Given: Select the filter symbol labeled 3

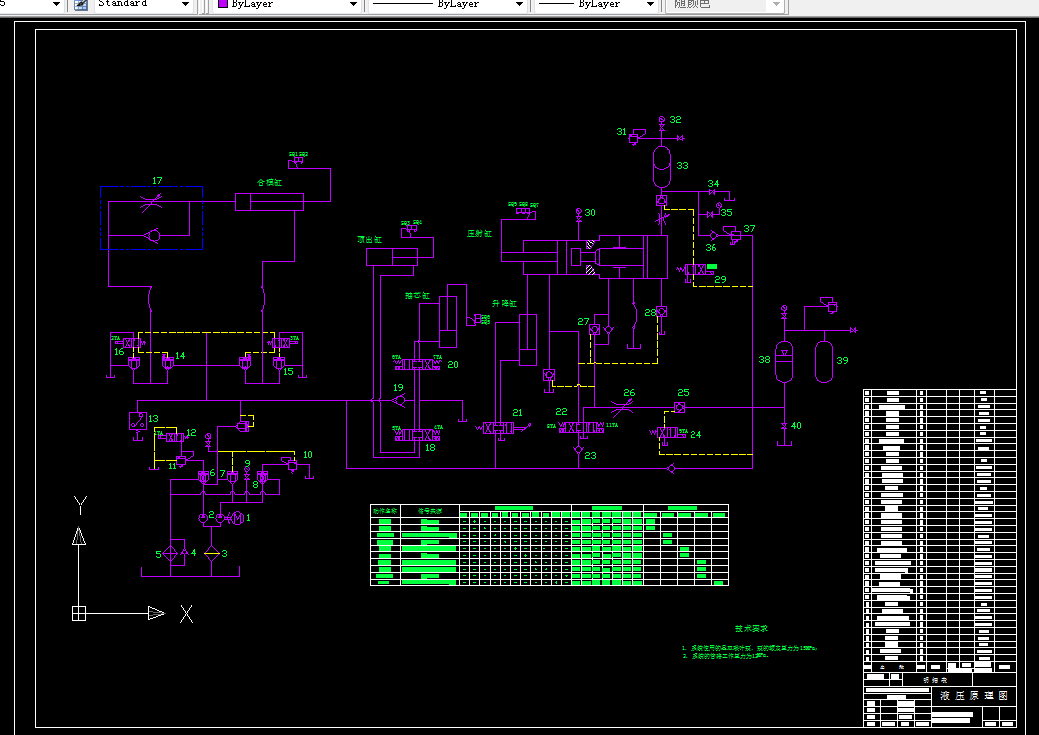Looking at the screenshot, I should 211,553.
